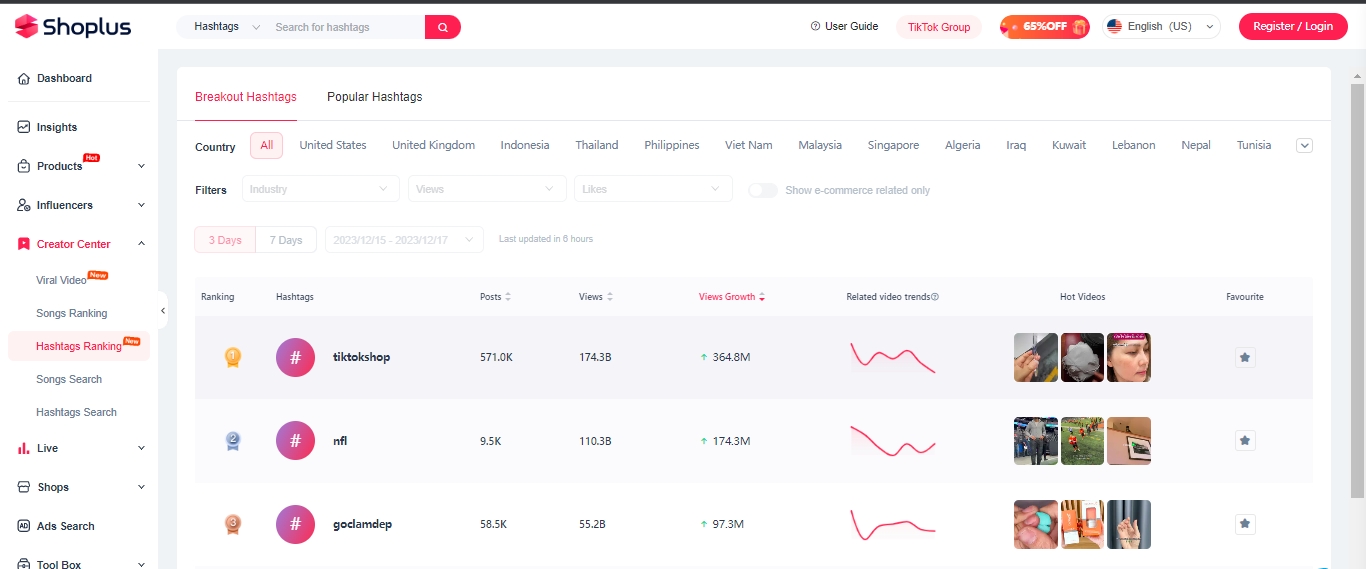Toggle Show e-commerce related only switch
This screenshot has width=1366, height=569.
(763, 190)
